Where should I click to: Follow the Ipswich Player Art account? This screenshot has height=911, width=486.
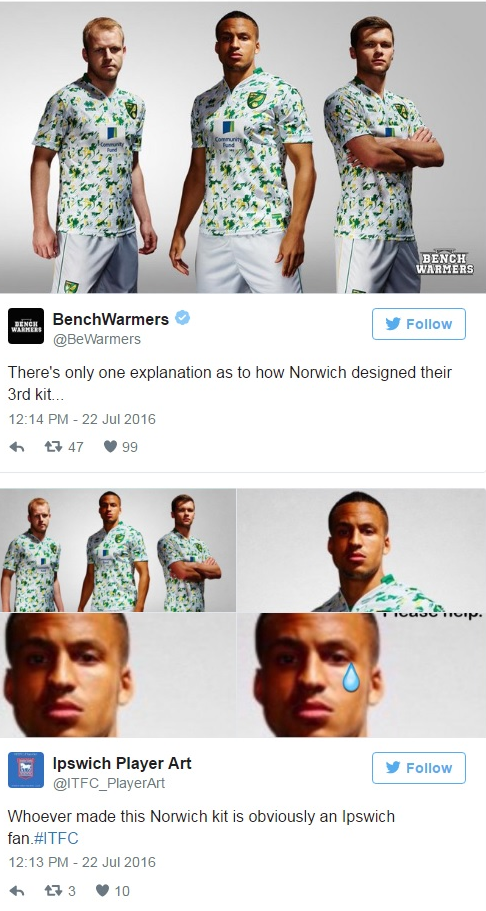pyautogui.click(x=419, y=767)
